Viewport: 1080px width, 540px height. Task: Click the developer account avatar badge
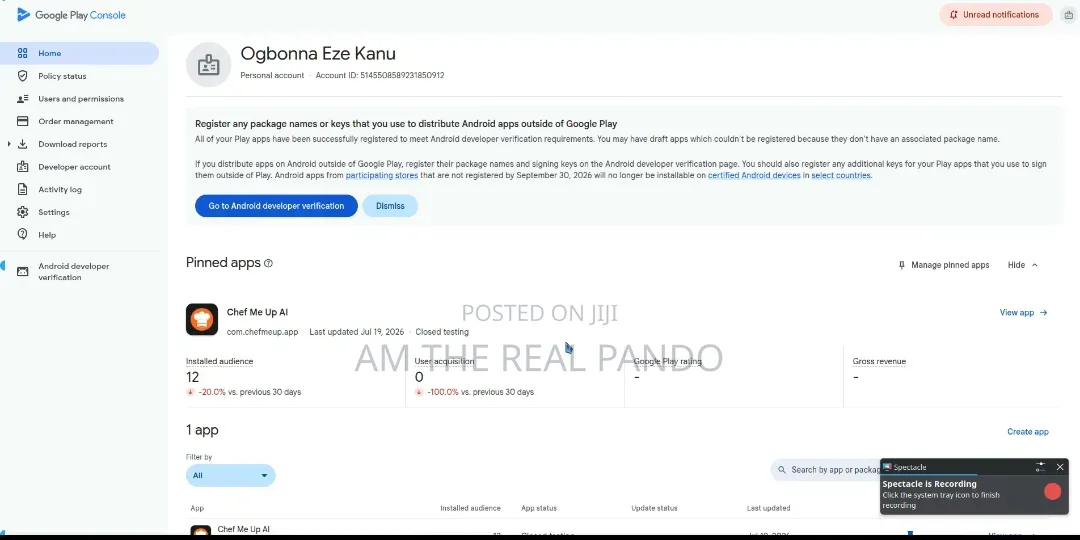tap(209, 65)
